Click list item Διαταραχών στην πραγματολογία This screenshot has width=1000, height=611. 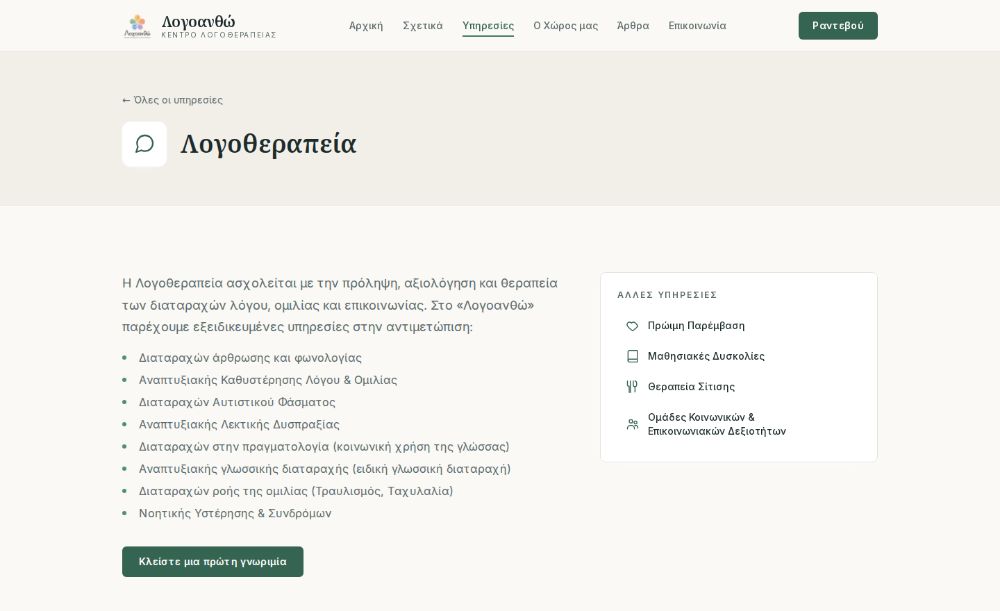tap(324, 447)
